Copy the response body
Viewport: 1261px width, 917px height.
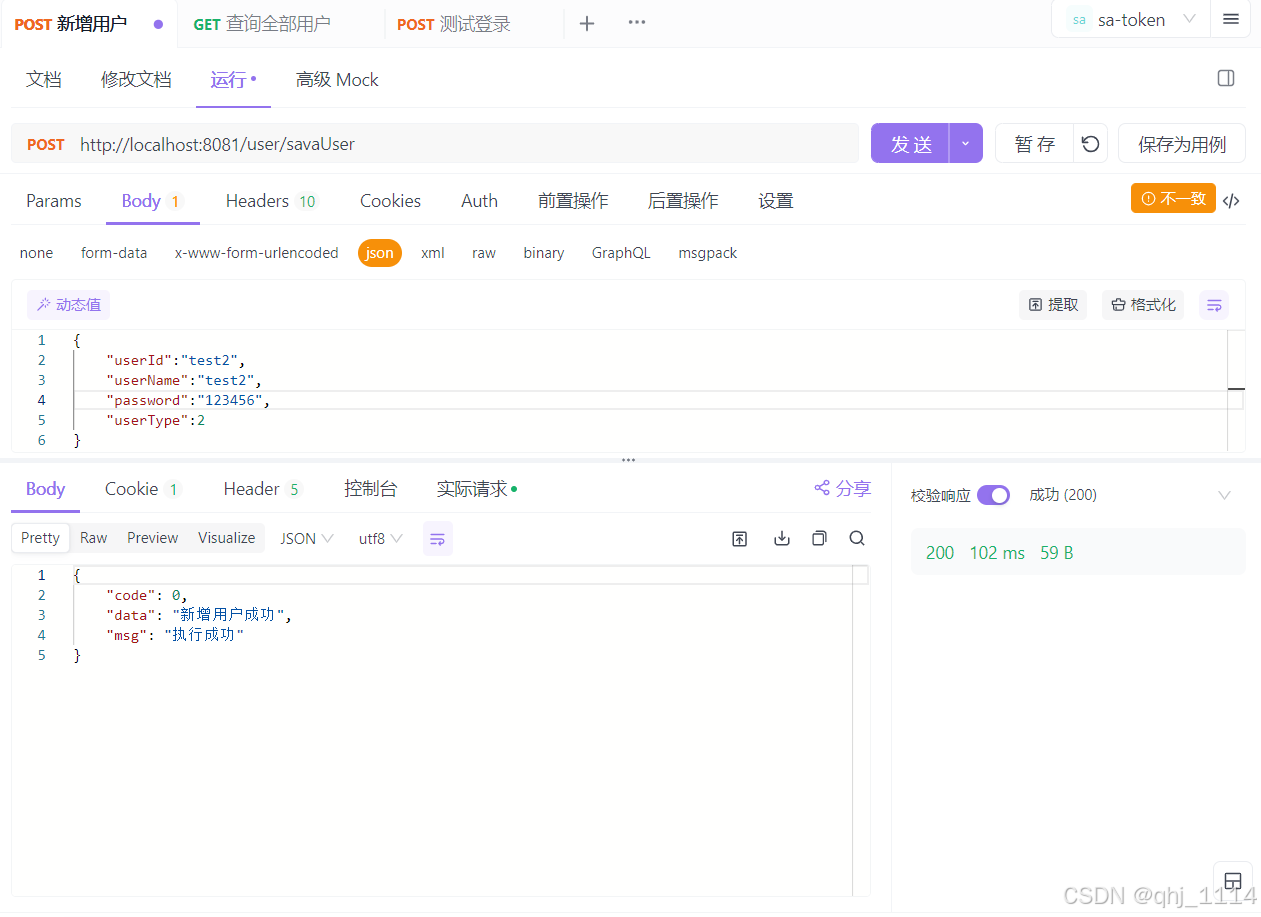pos(819,538)
